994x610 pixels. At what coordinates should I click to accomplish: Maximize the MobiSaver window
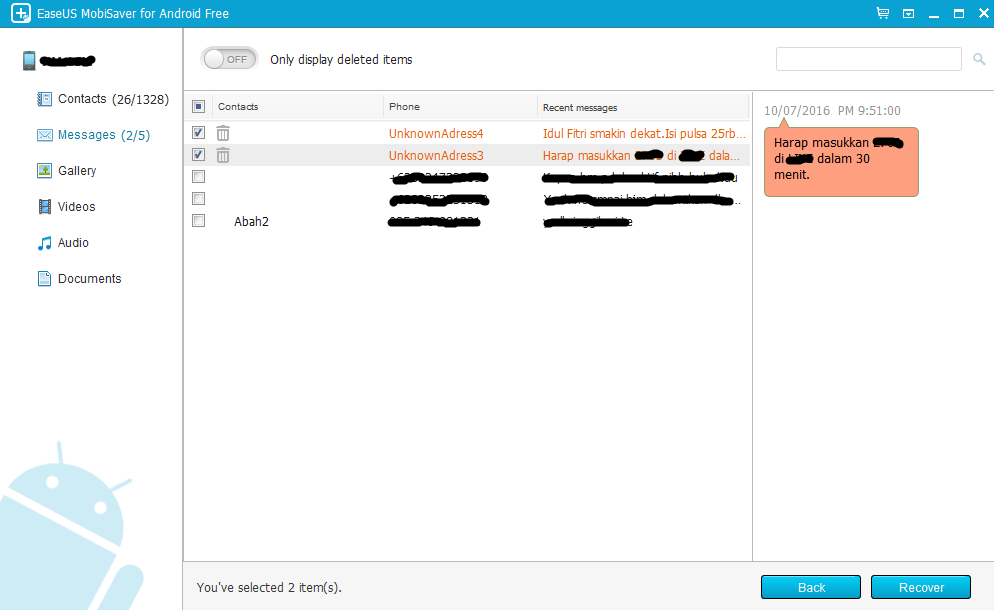[959, 13]
